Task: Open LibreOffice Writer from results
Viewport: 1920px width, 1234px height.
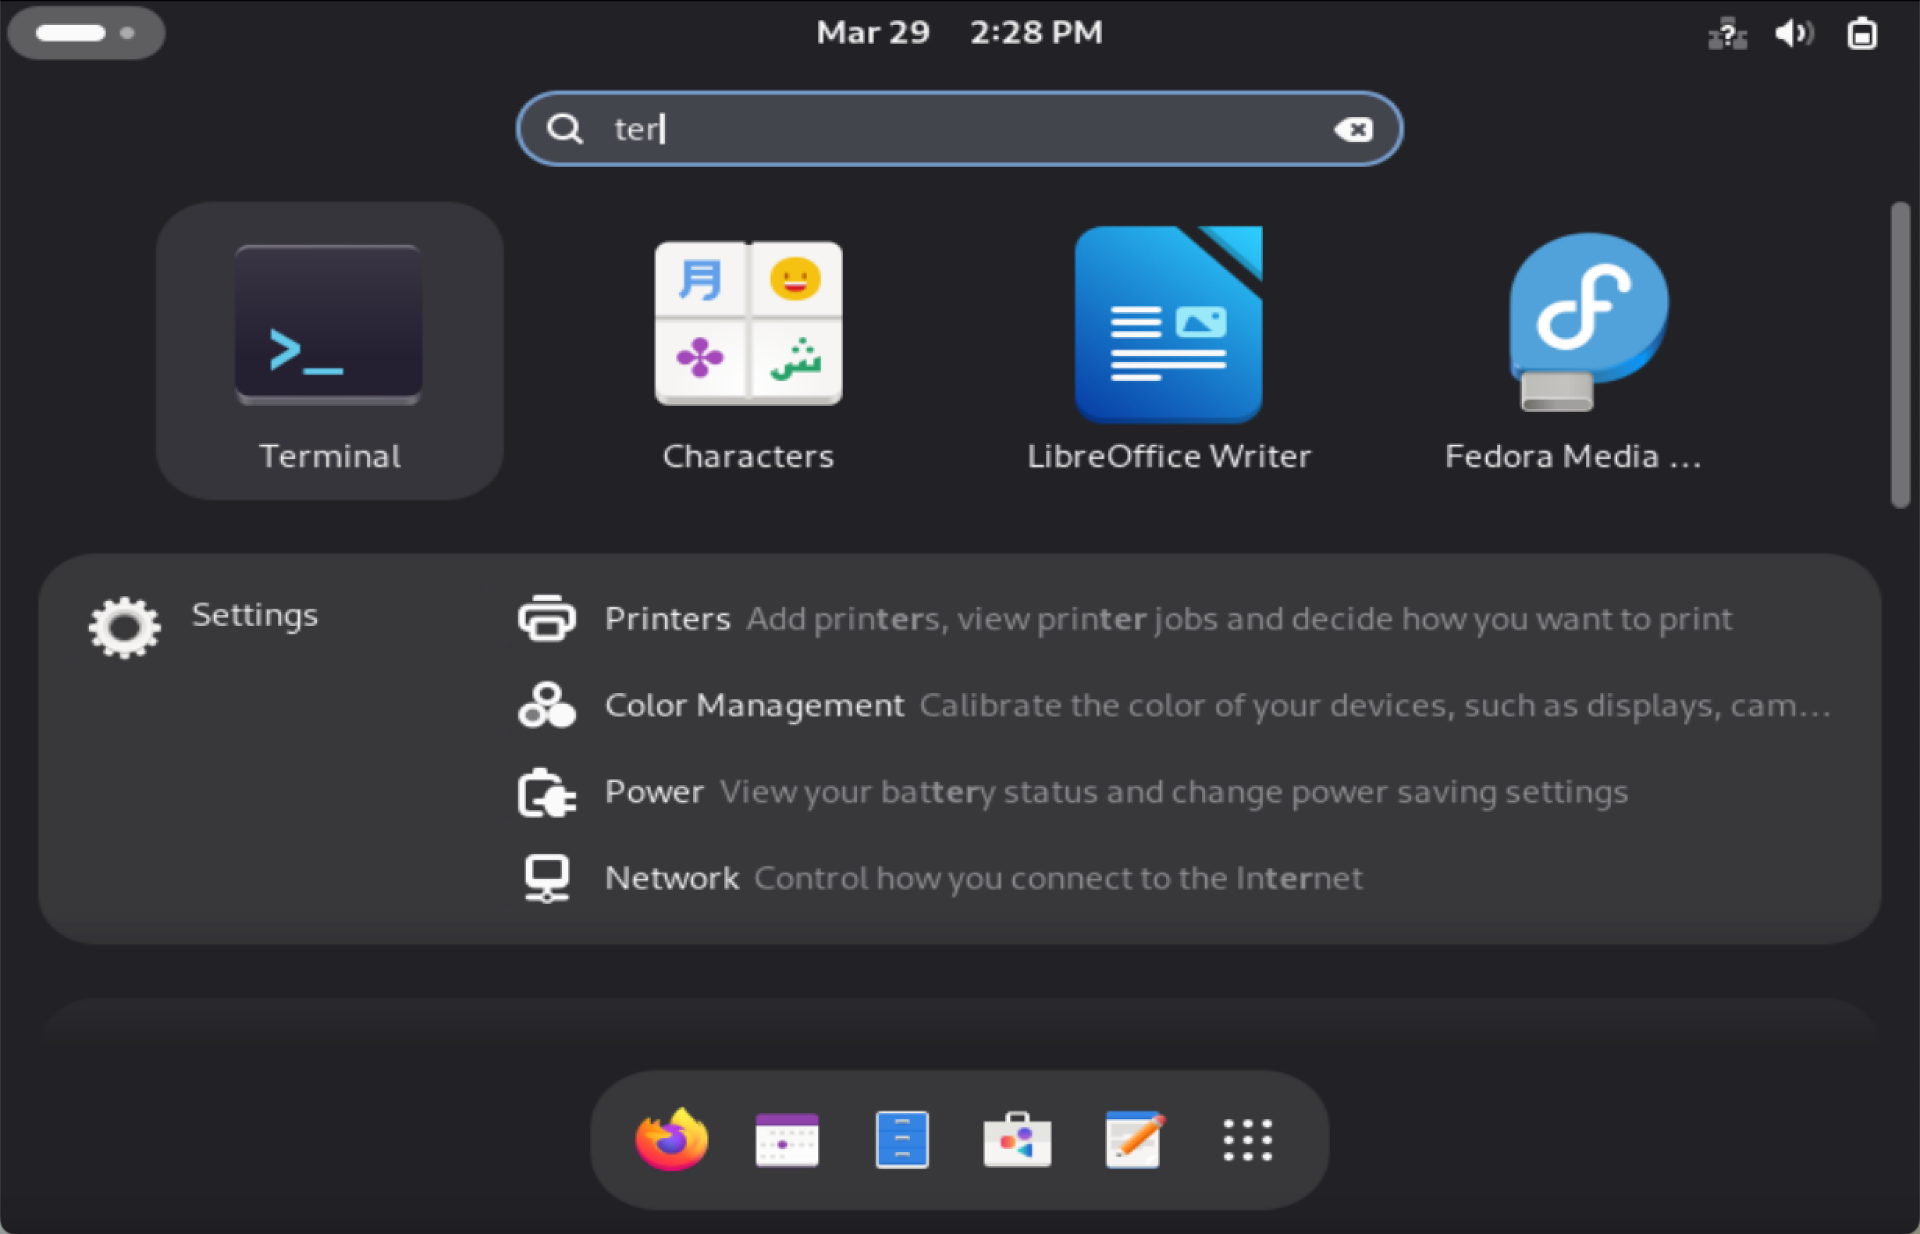Action: pos(1168,324)
